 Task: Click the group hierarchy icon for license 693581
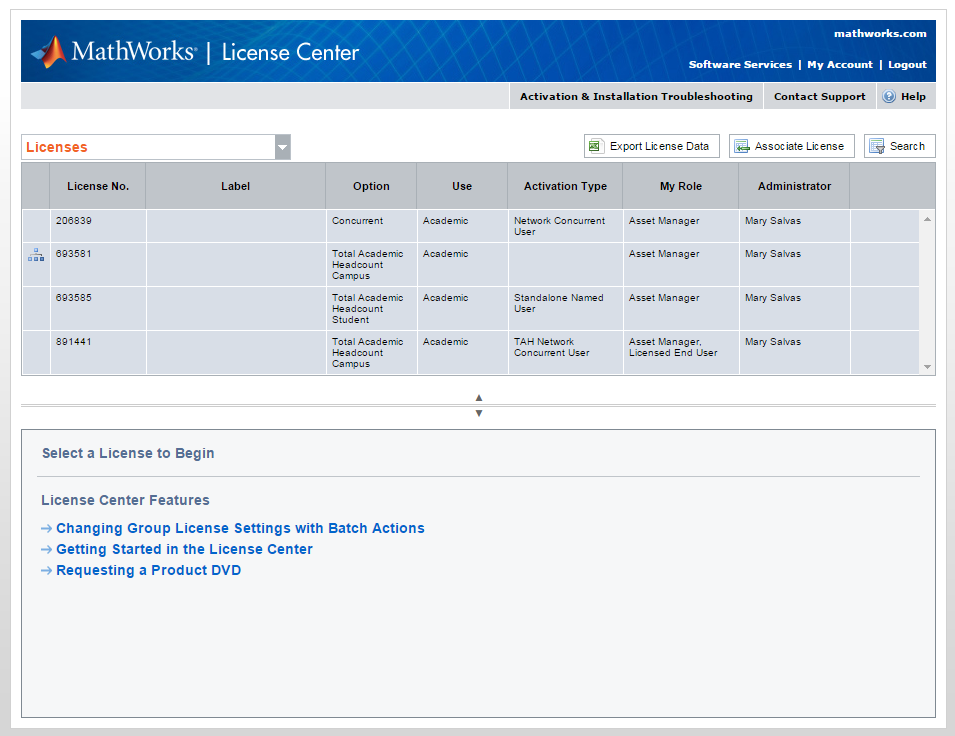click(36, 255)
